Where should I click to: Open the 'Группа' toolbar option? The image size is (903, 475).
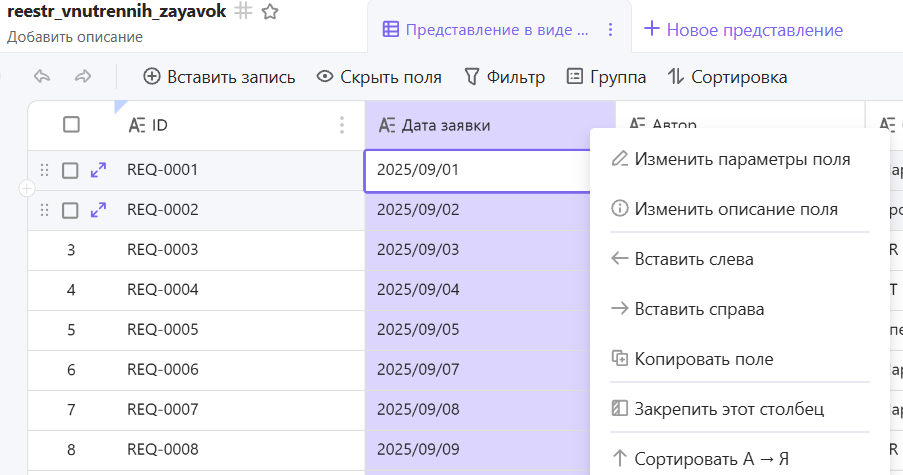coord(606,77)
